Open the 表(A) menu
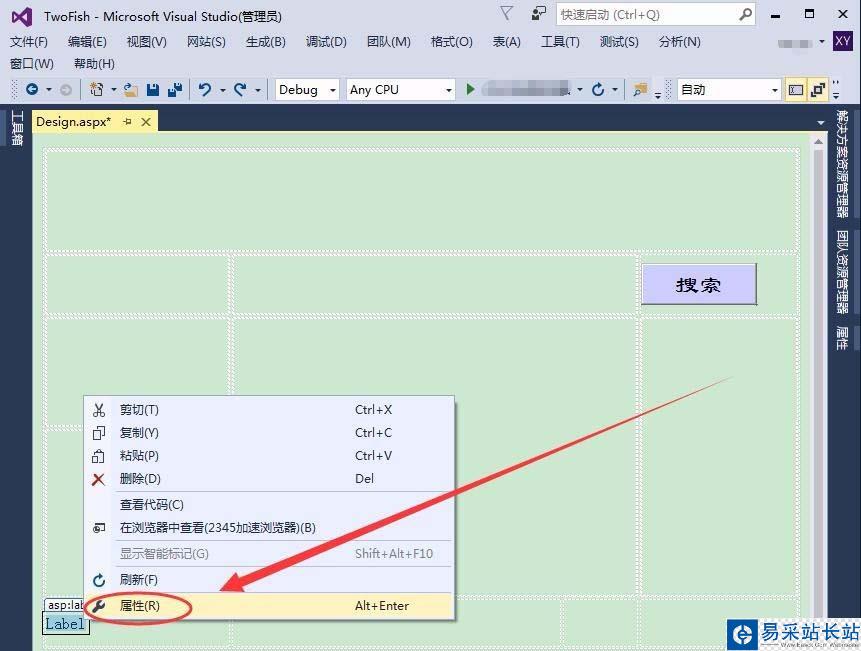Screen dimensions: 861x651 click(x=506, y=42)
